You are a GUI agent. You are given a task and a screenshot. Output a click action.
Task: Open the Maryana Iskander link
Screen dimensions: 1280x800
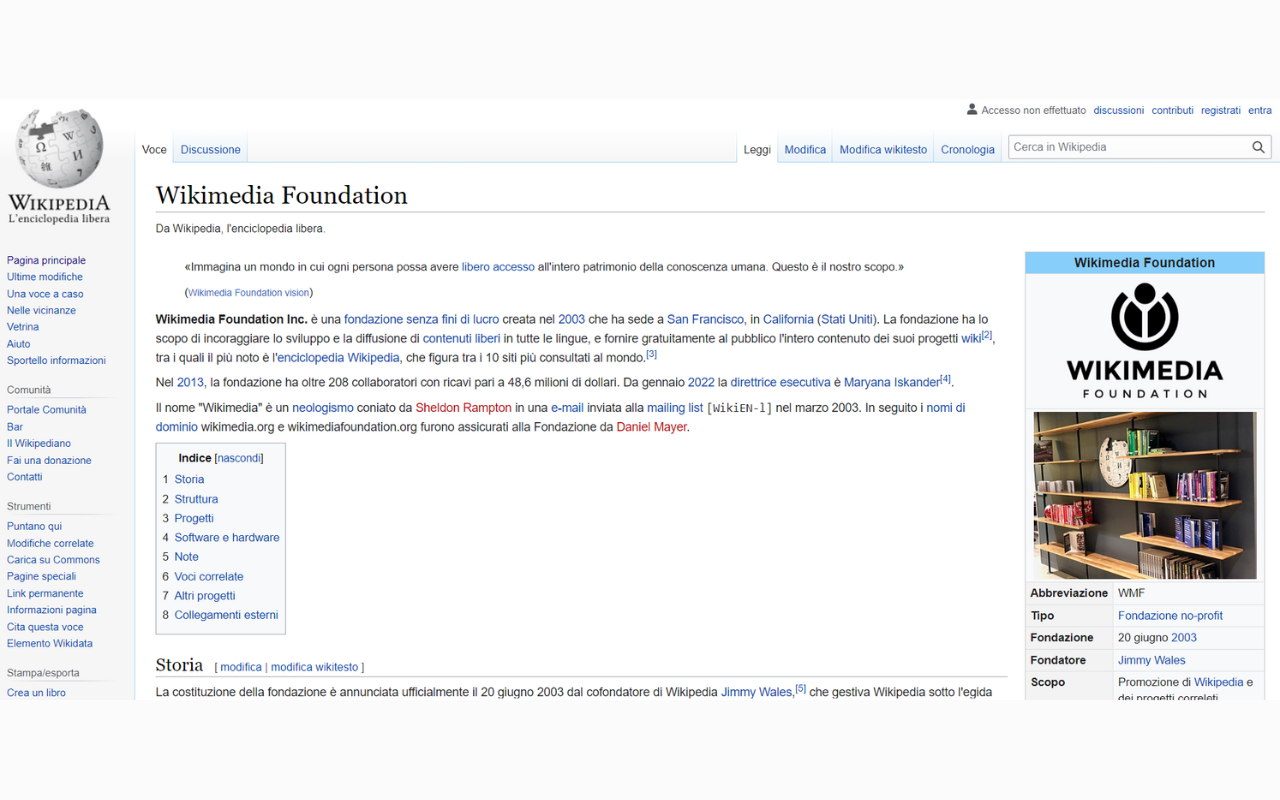[x=892, y=382]
